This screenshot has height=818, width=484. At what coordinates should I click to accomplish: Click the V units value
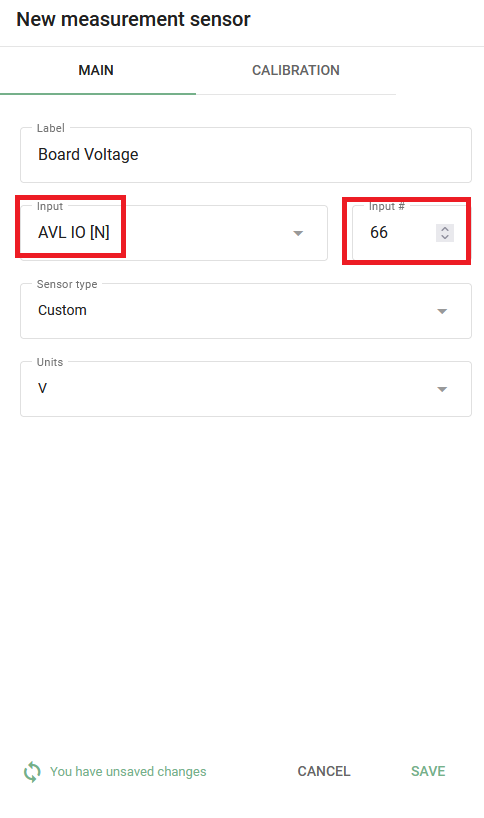tap(42, 388)
